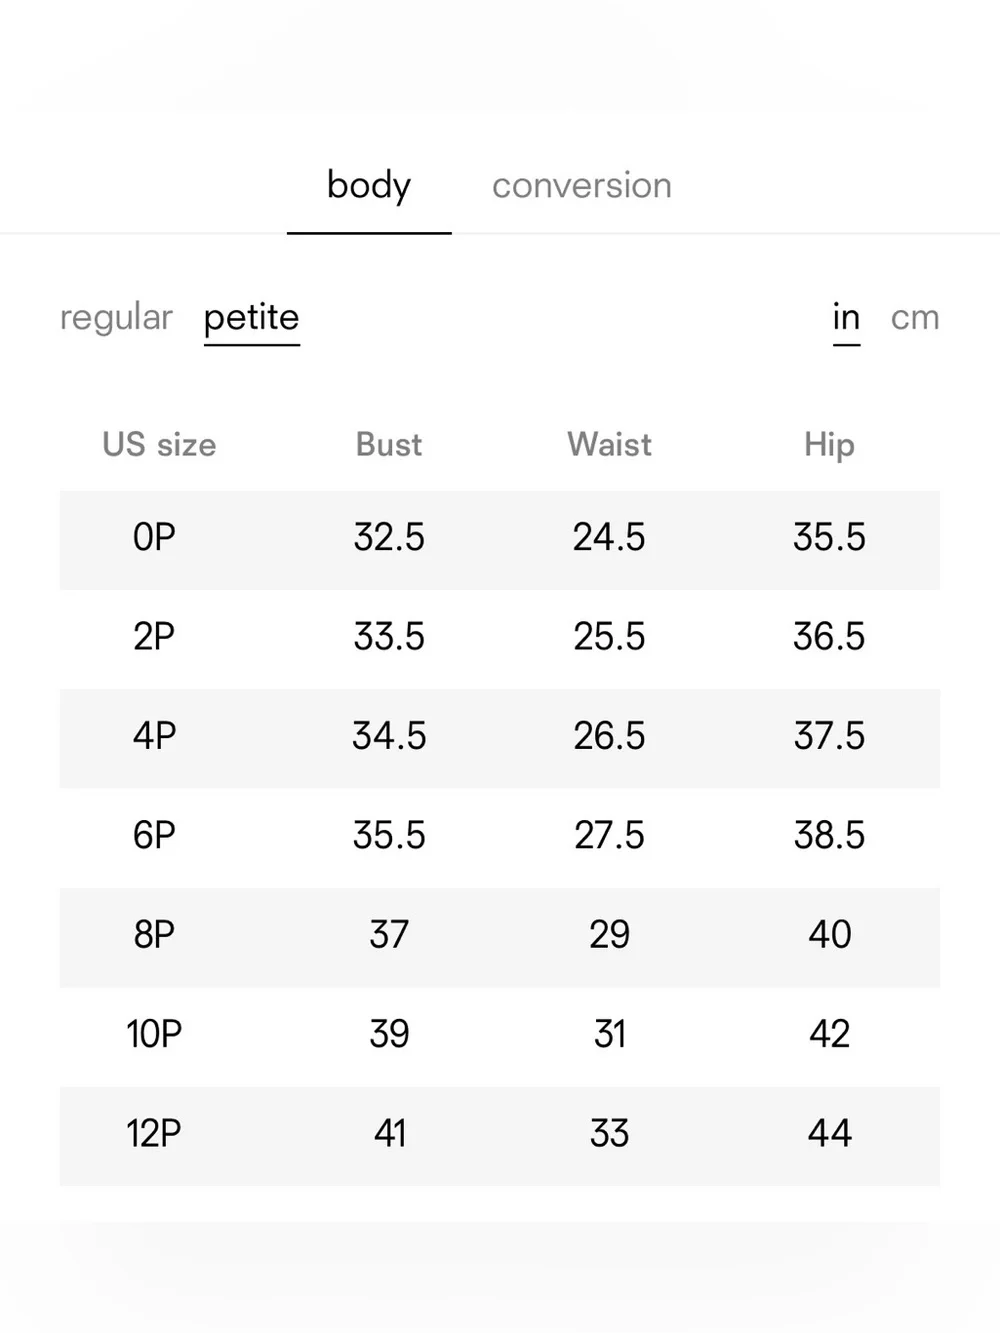Select the 4P size row
Screen dimensions: 1000x1333
tap(500, 738)
